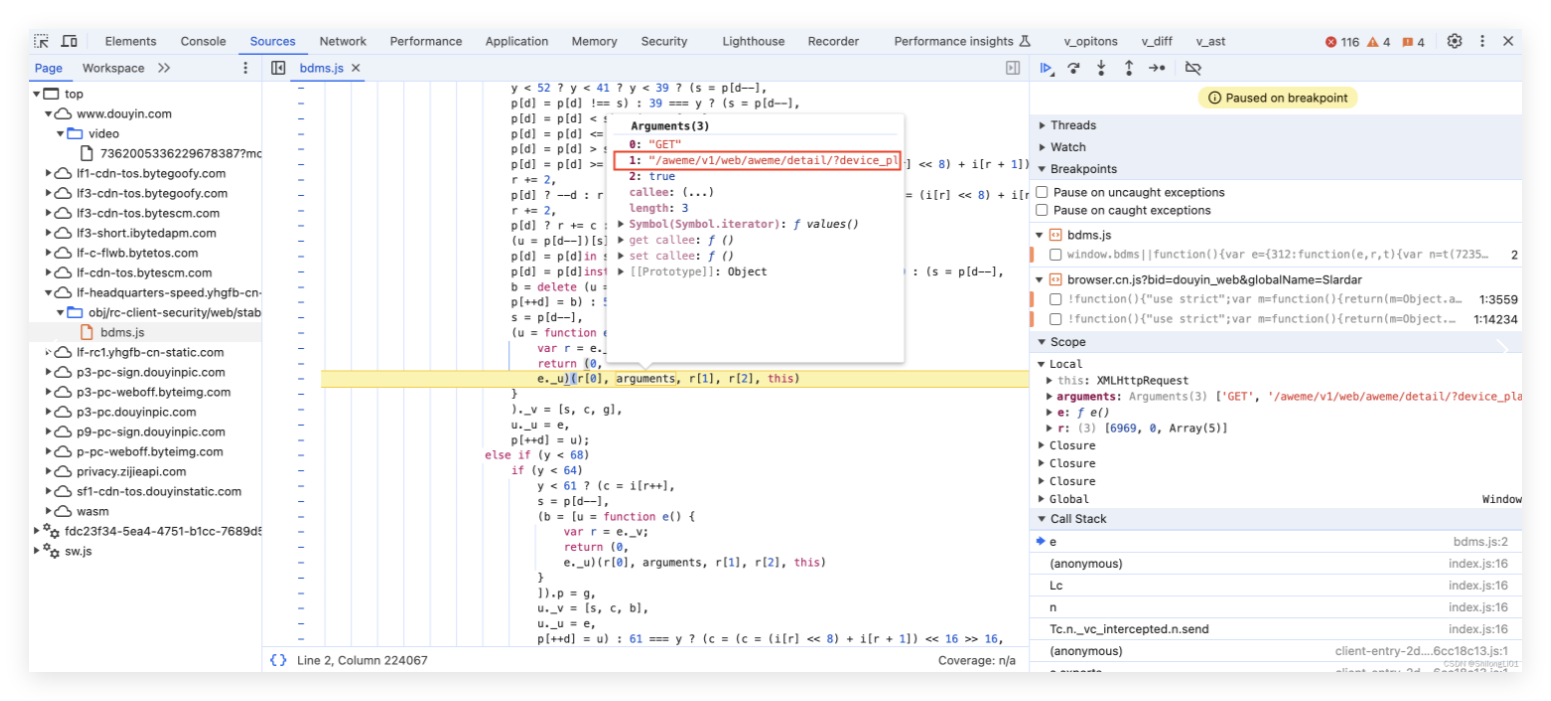Open the DevTools three-dot customize menu
The height and width of the screenshot is (701, 1551).
click(1482, 41)
